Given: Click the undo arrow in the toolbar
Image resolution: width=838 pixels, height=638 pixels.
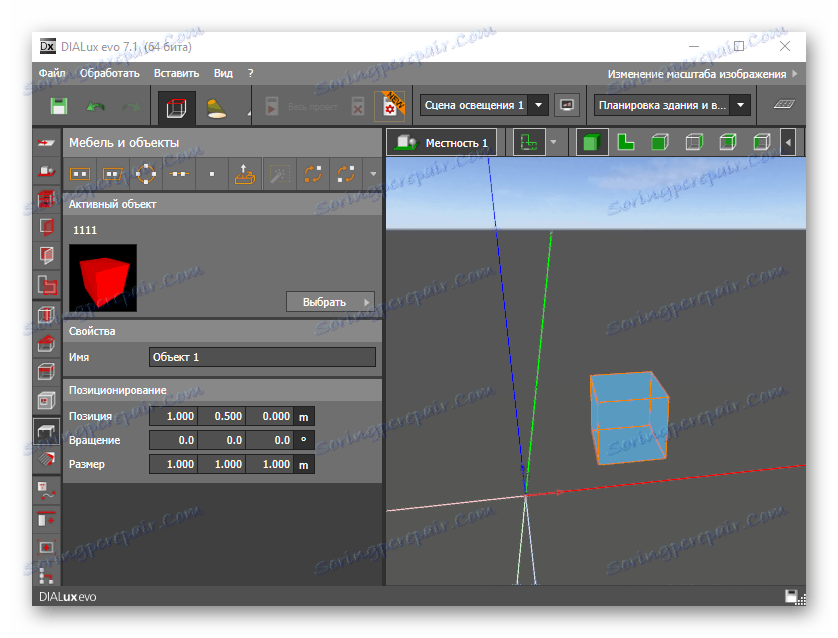Looking at the screenshot, I should click(95, 106).
